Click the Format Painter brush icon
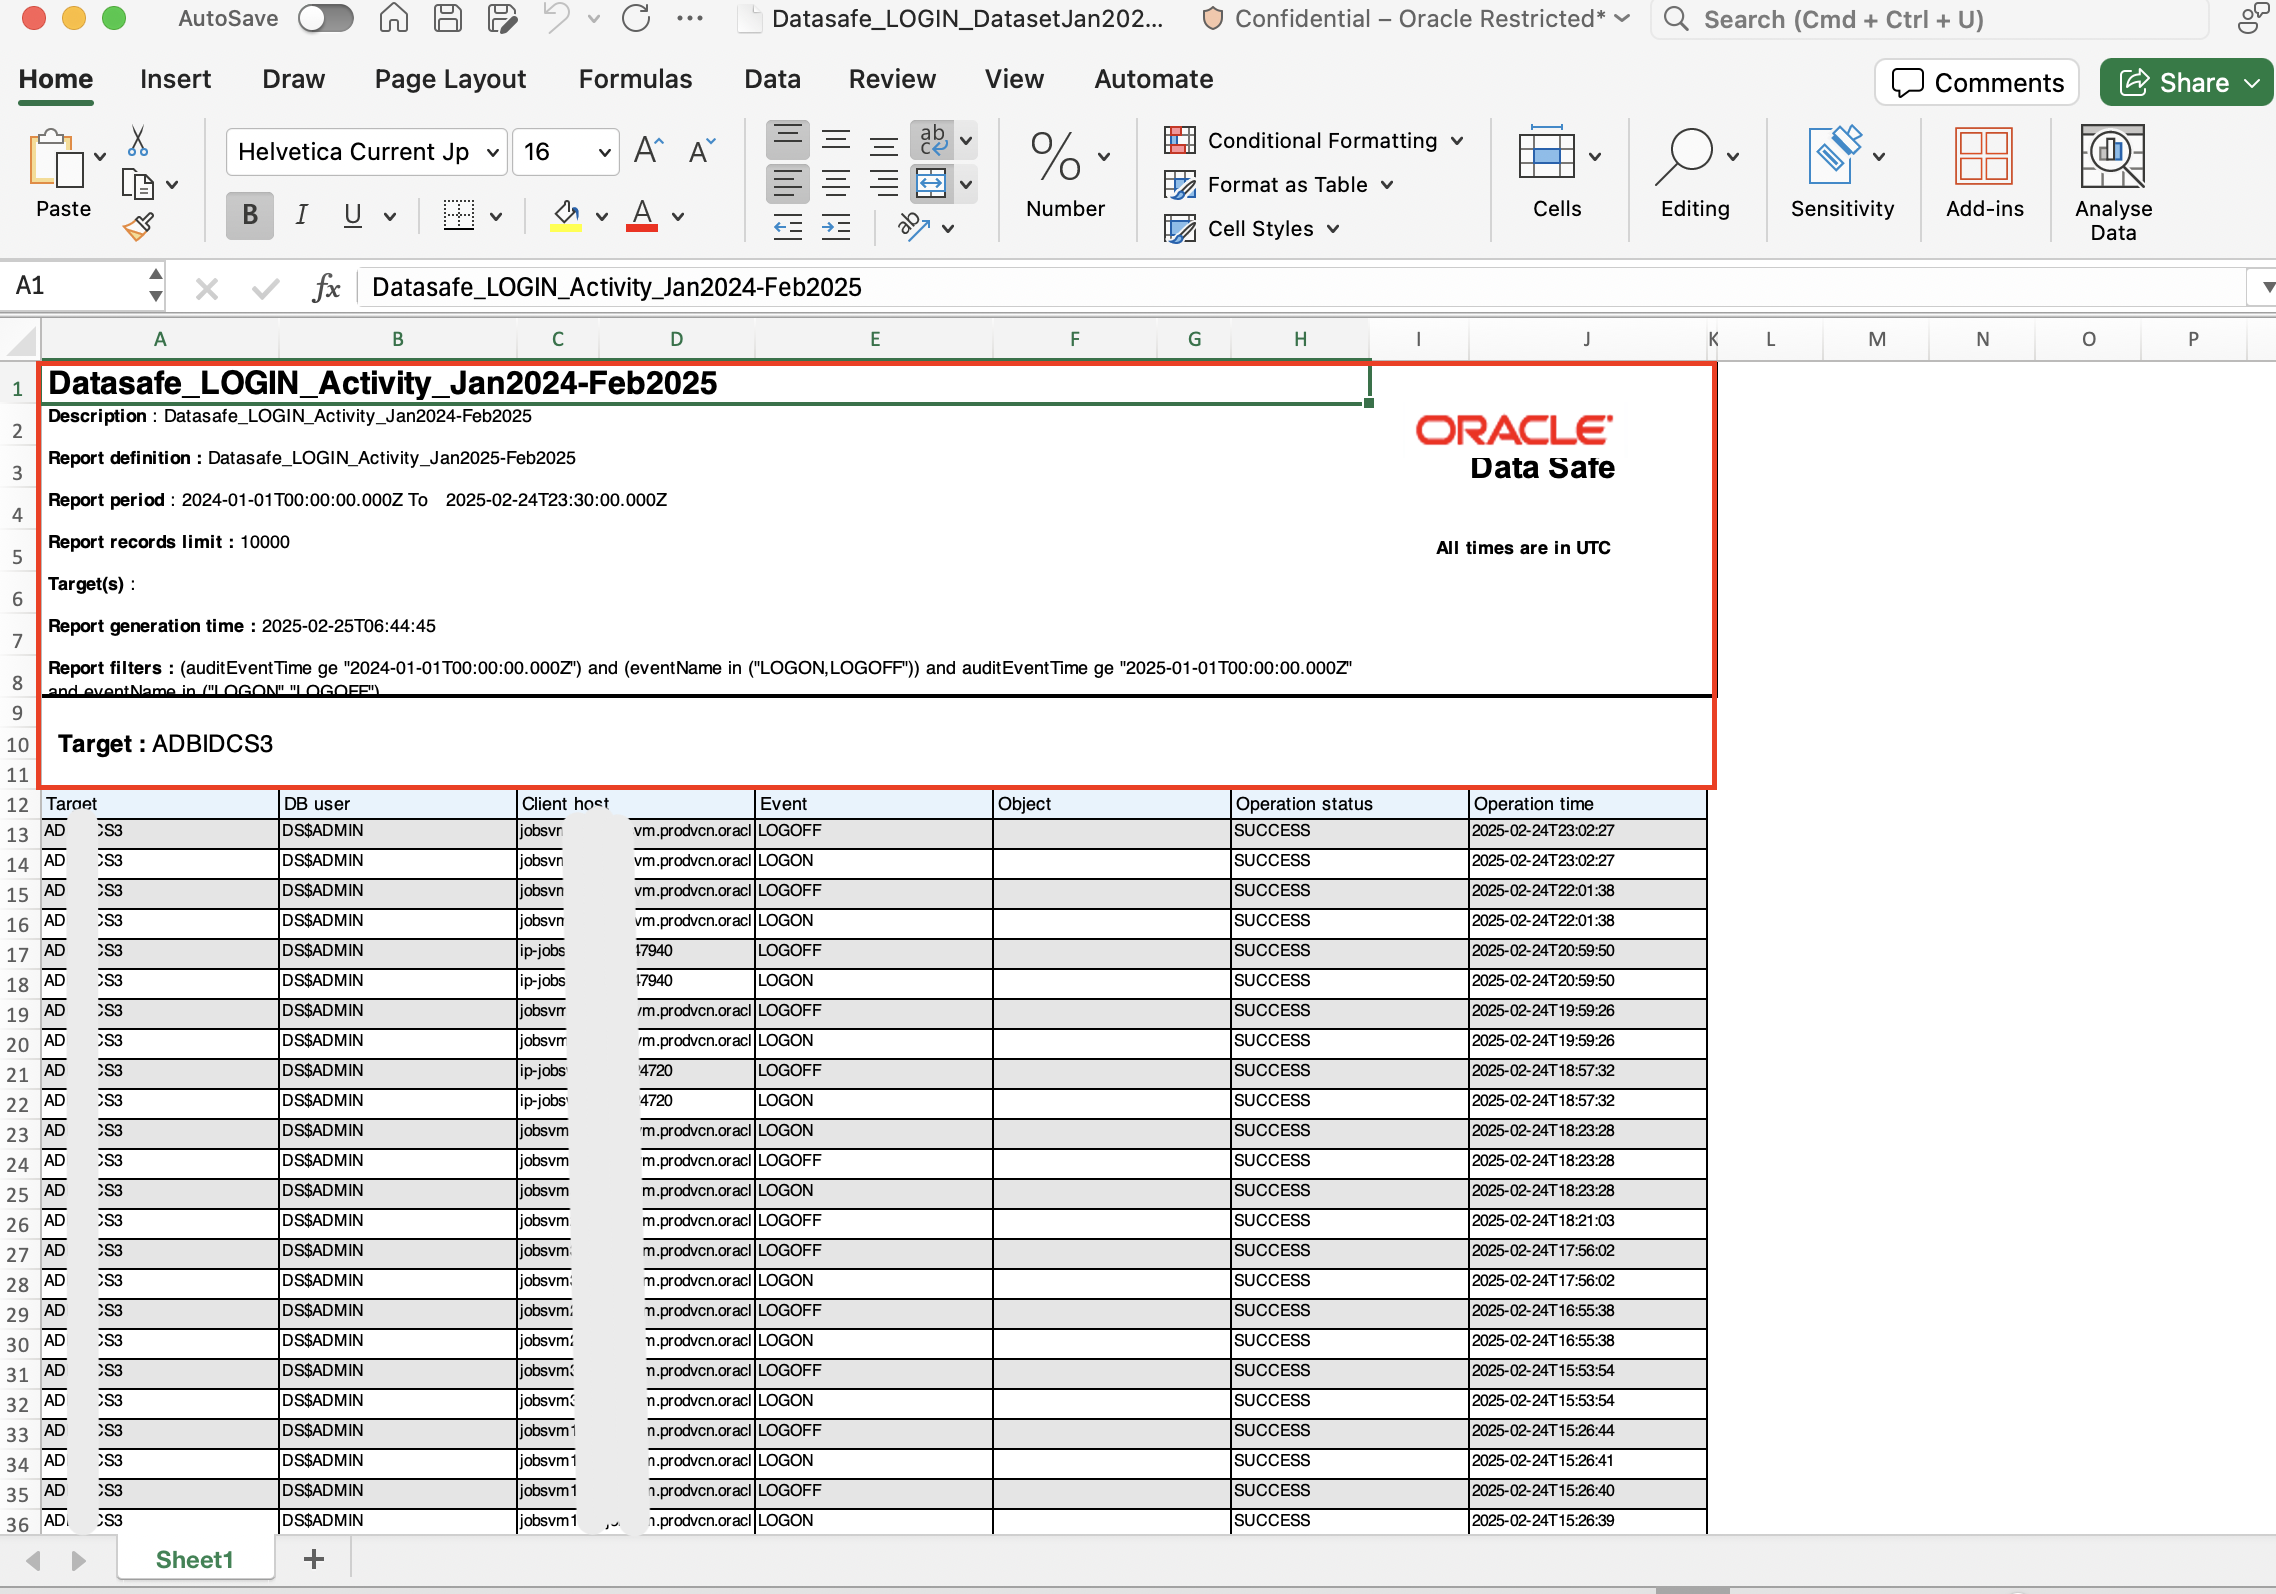 138,227
